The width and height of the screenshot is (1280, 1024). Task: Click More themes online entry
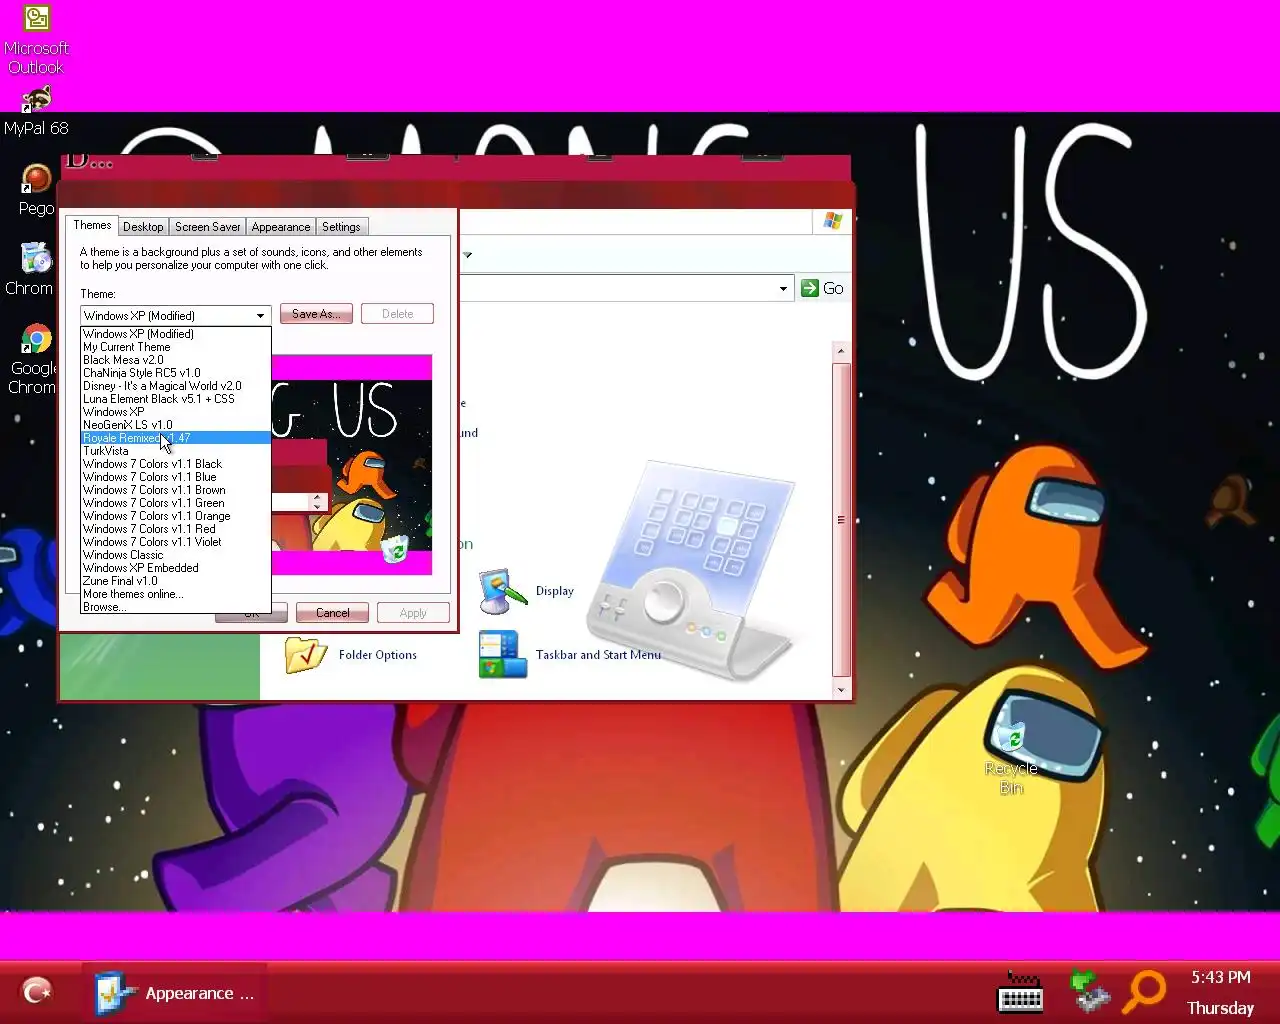[175, 594]
